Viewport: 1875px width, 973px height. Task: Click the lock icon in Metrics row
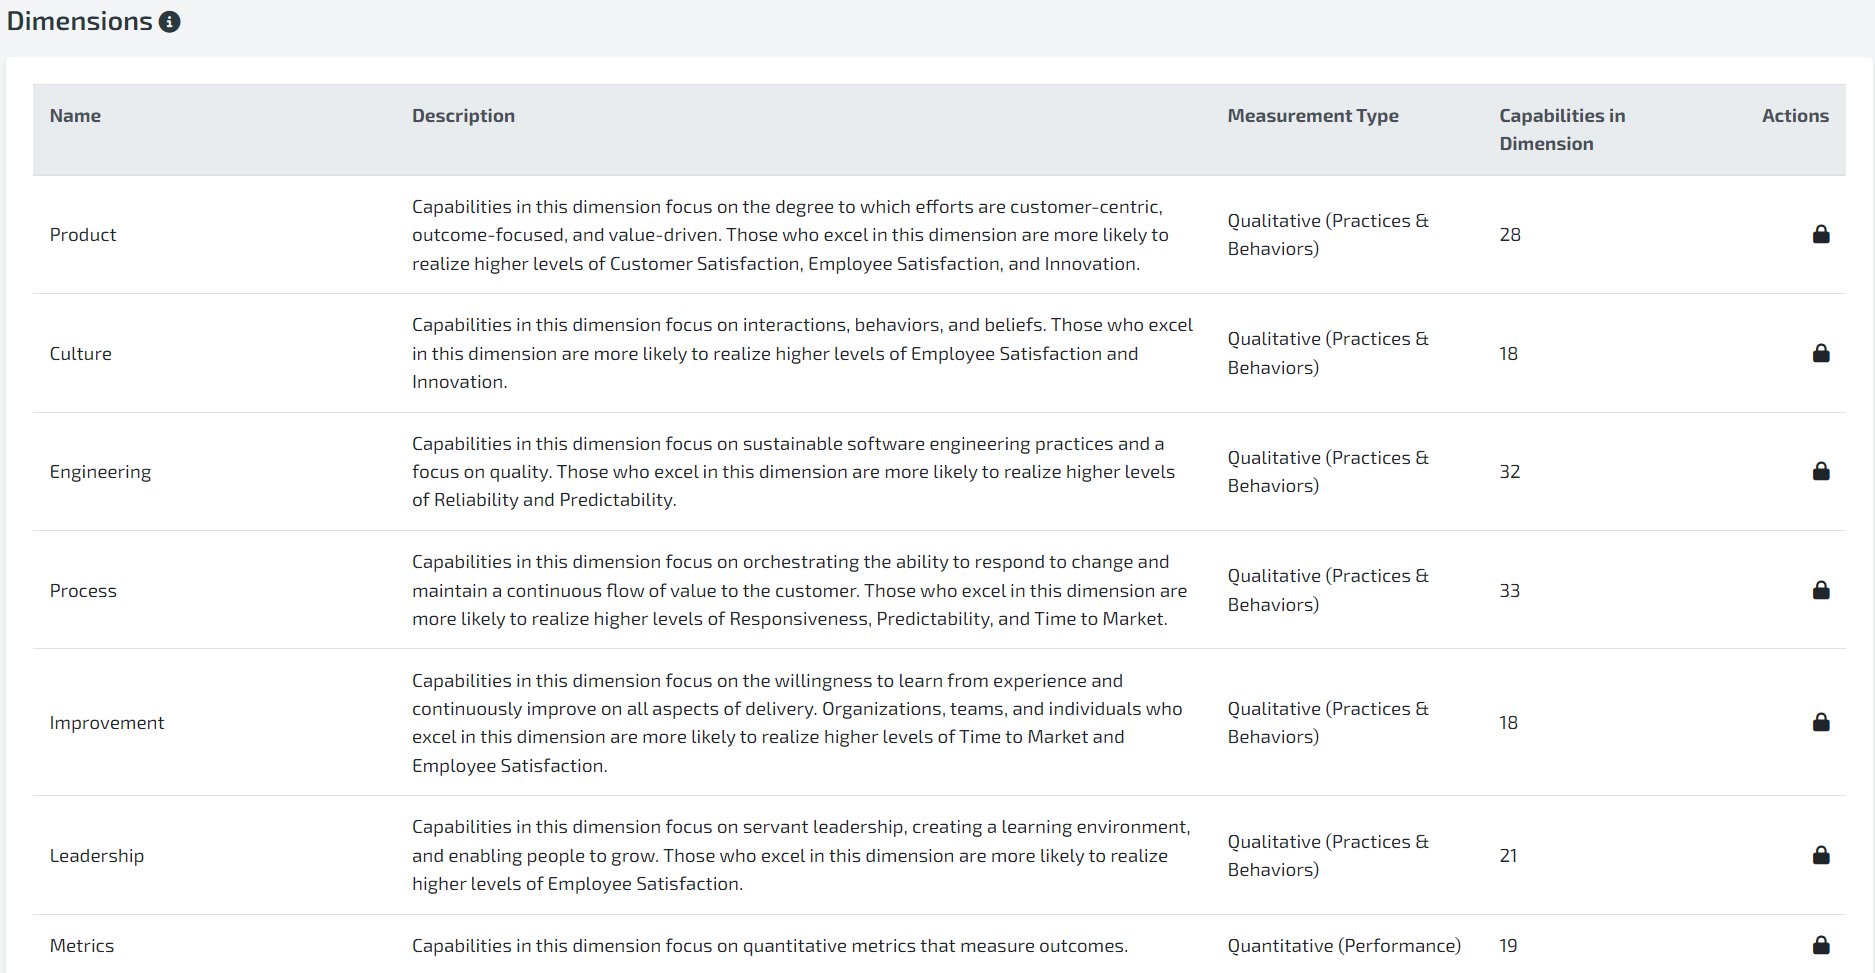[x=1821, y=945]
